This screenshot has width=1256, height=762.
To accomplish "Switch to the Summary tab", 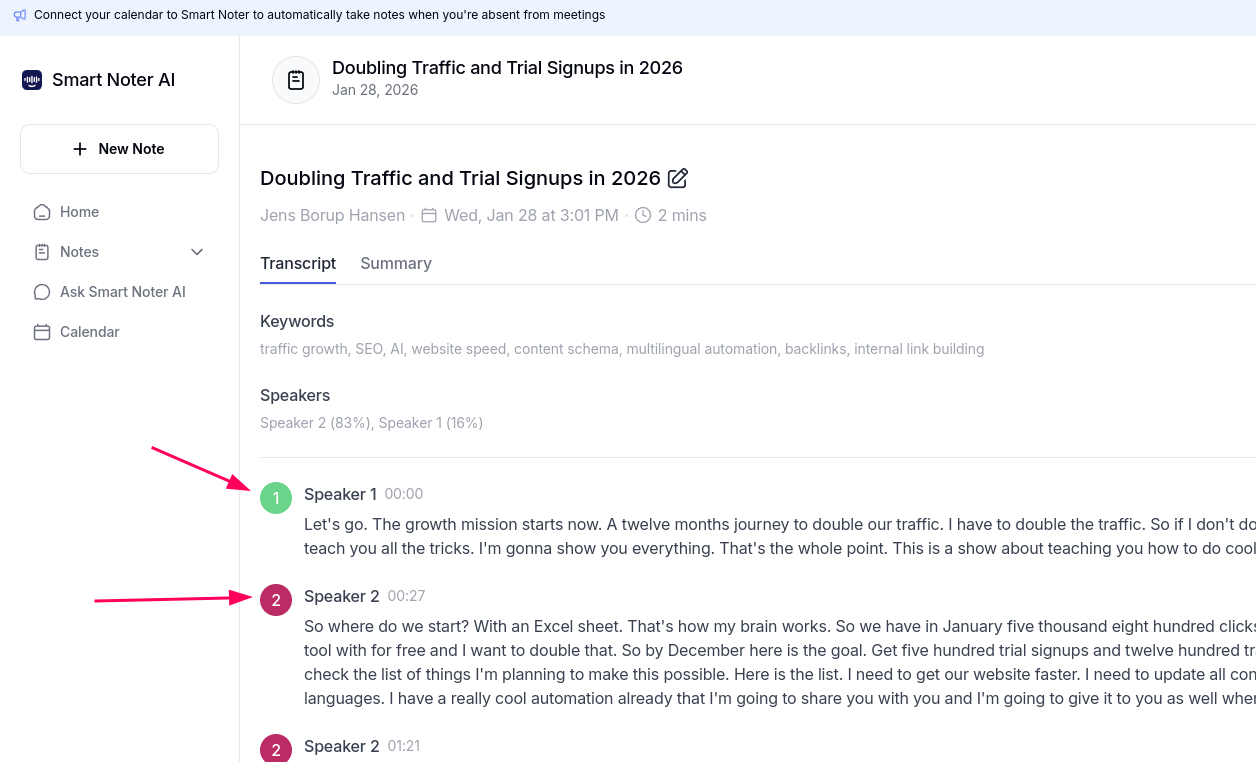I will tap(396, 263).
